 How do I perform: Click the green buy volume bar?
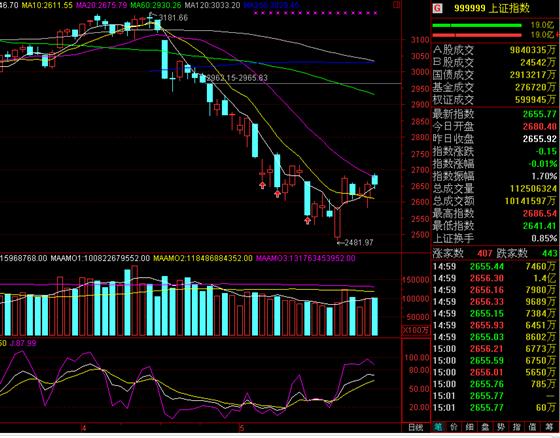(477, 25)
